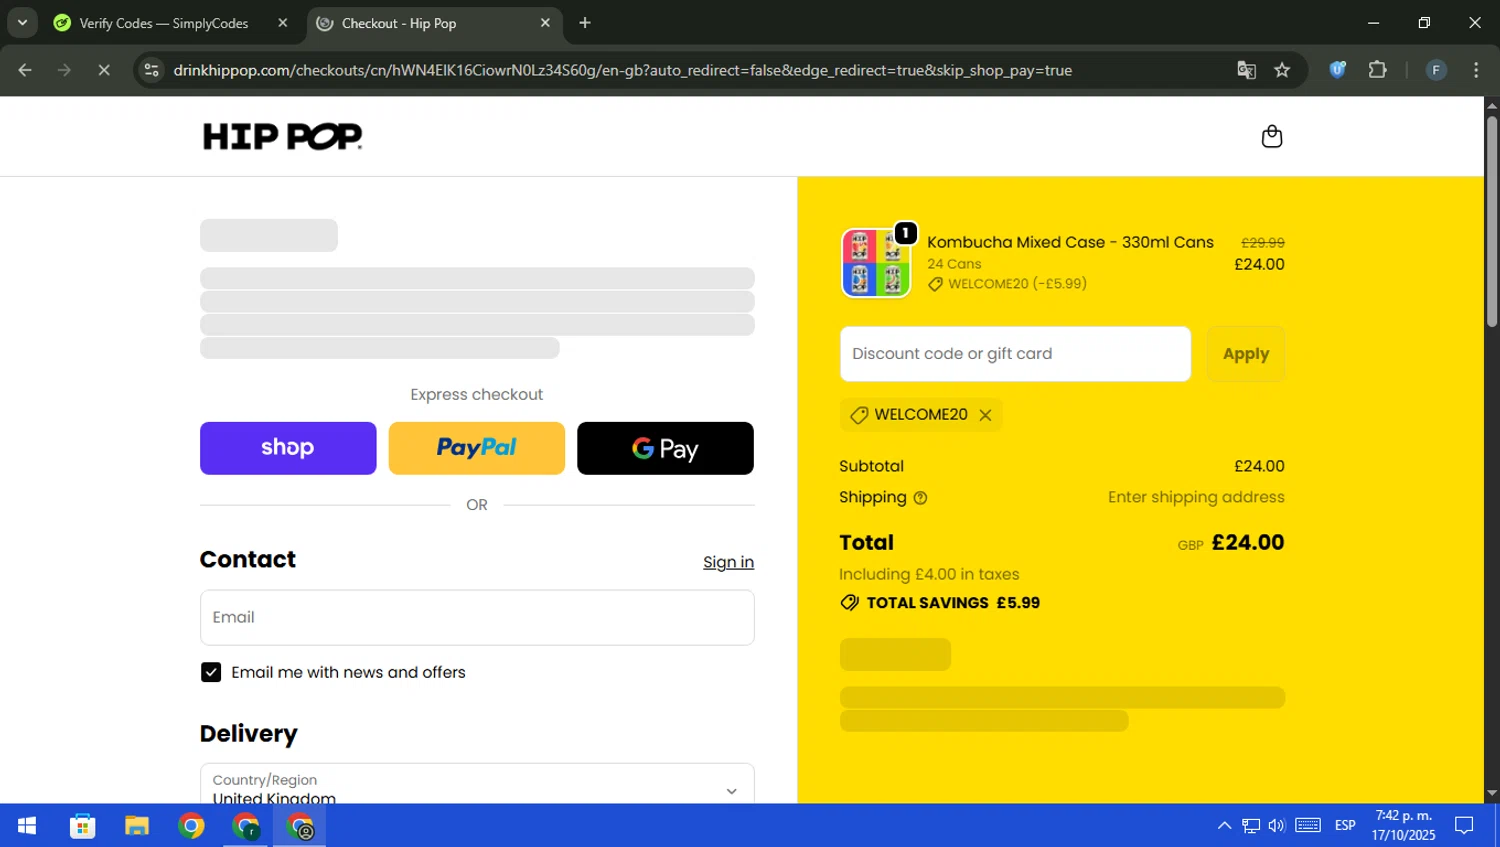Image resolution: width=1500 pixels, height=847 pixels.
Task: Click the Sign in link
Action: point(728,562)
